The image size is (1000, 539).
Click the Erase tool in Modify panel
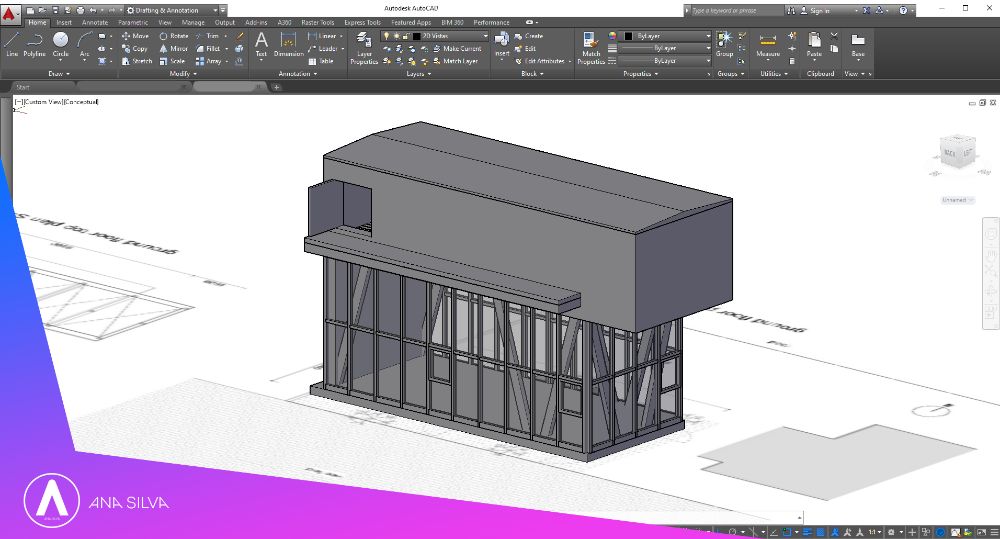(240, 36)
